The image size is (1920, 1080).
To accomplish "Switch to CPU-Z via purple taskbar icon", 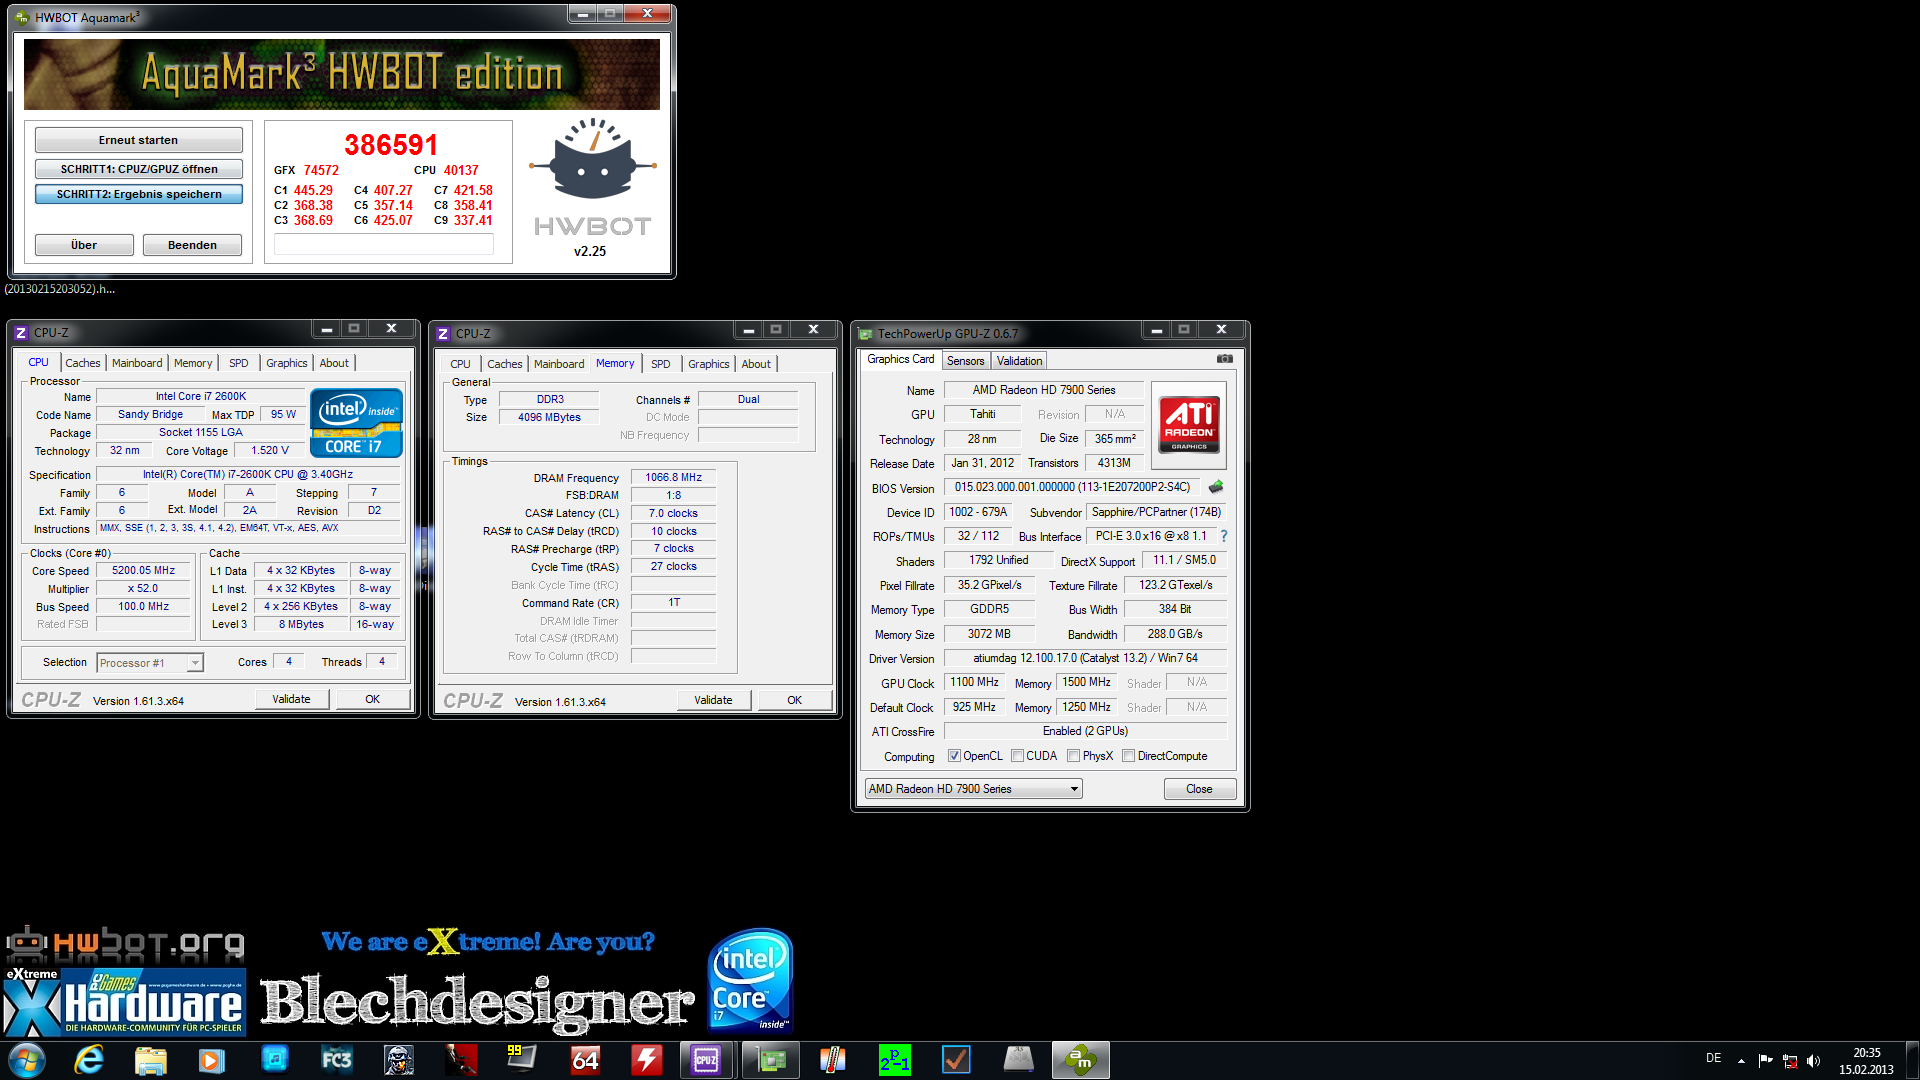I will point(707,1060).
